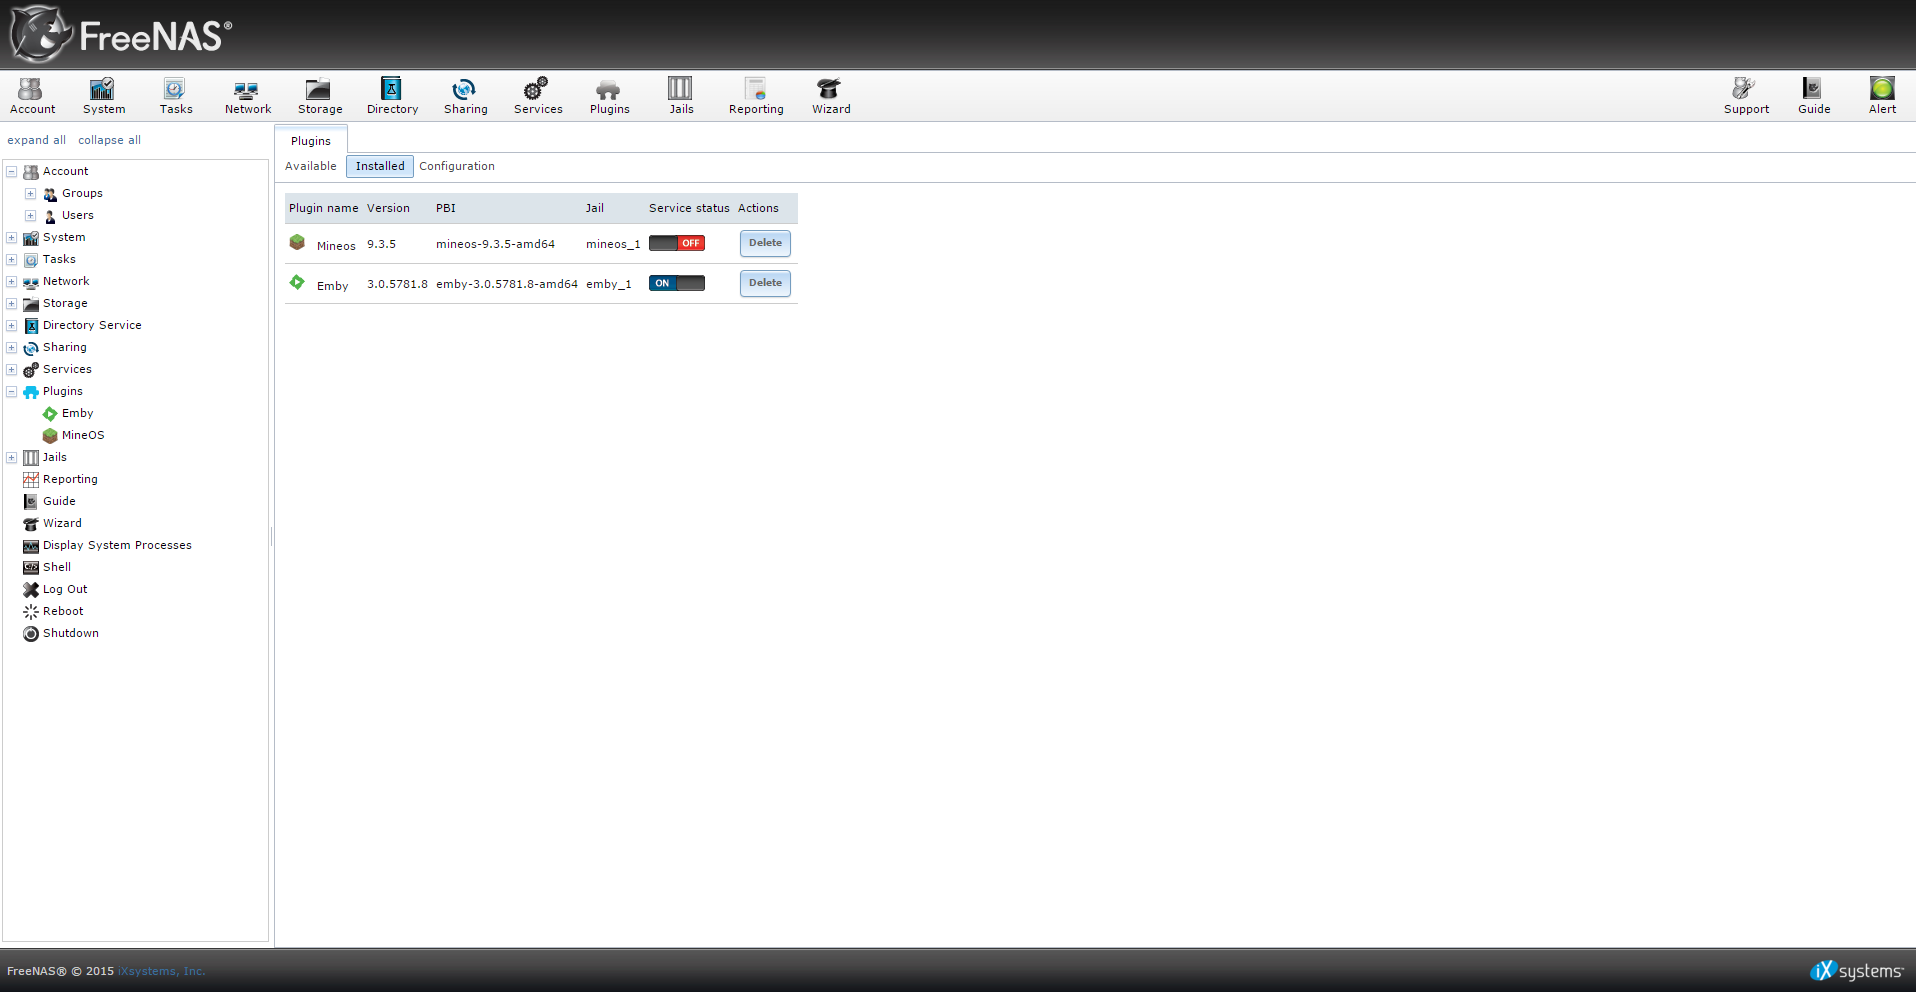Open System toolbar icon
The height and width of the screenshot is (992, 1916).
pos(104,96)
